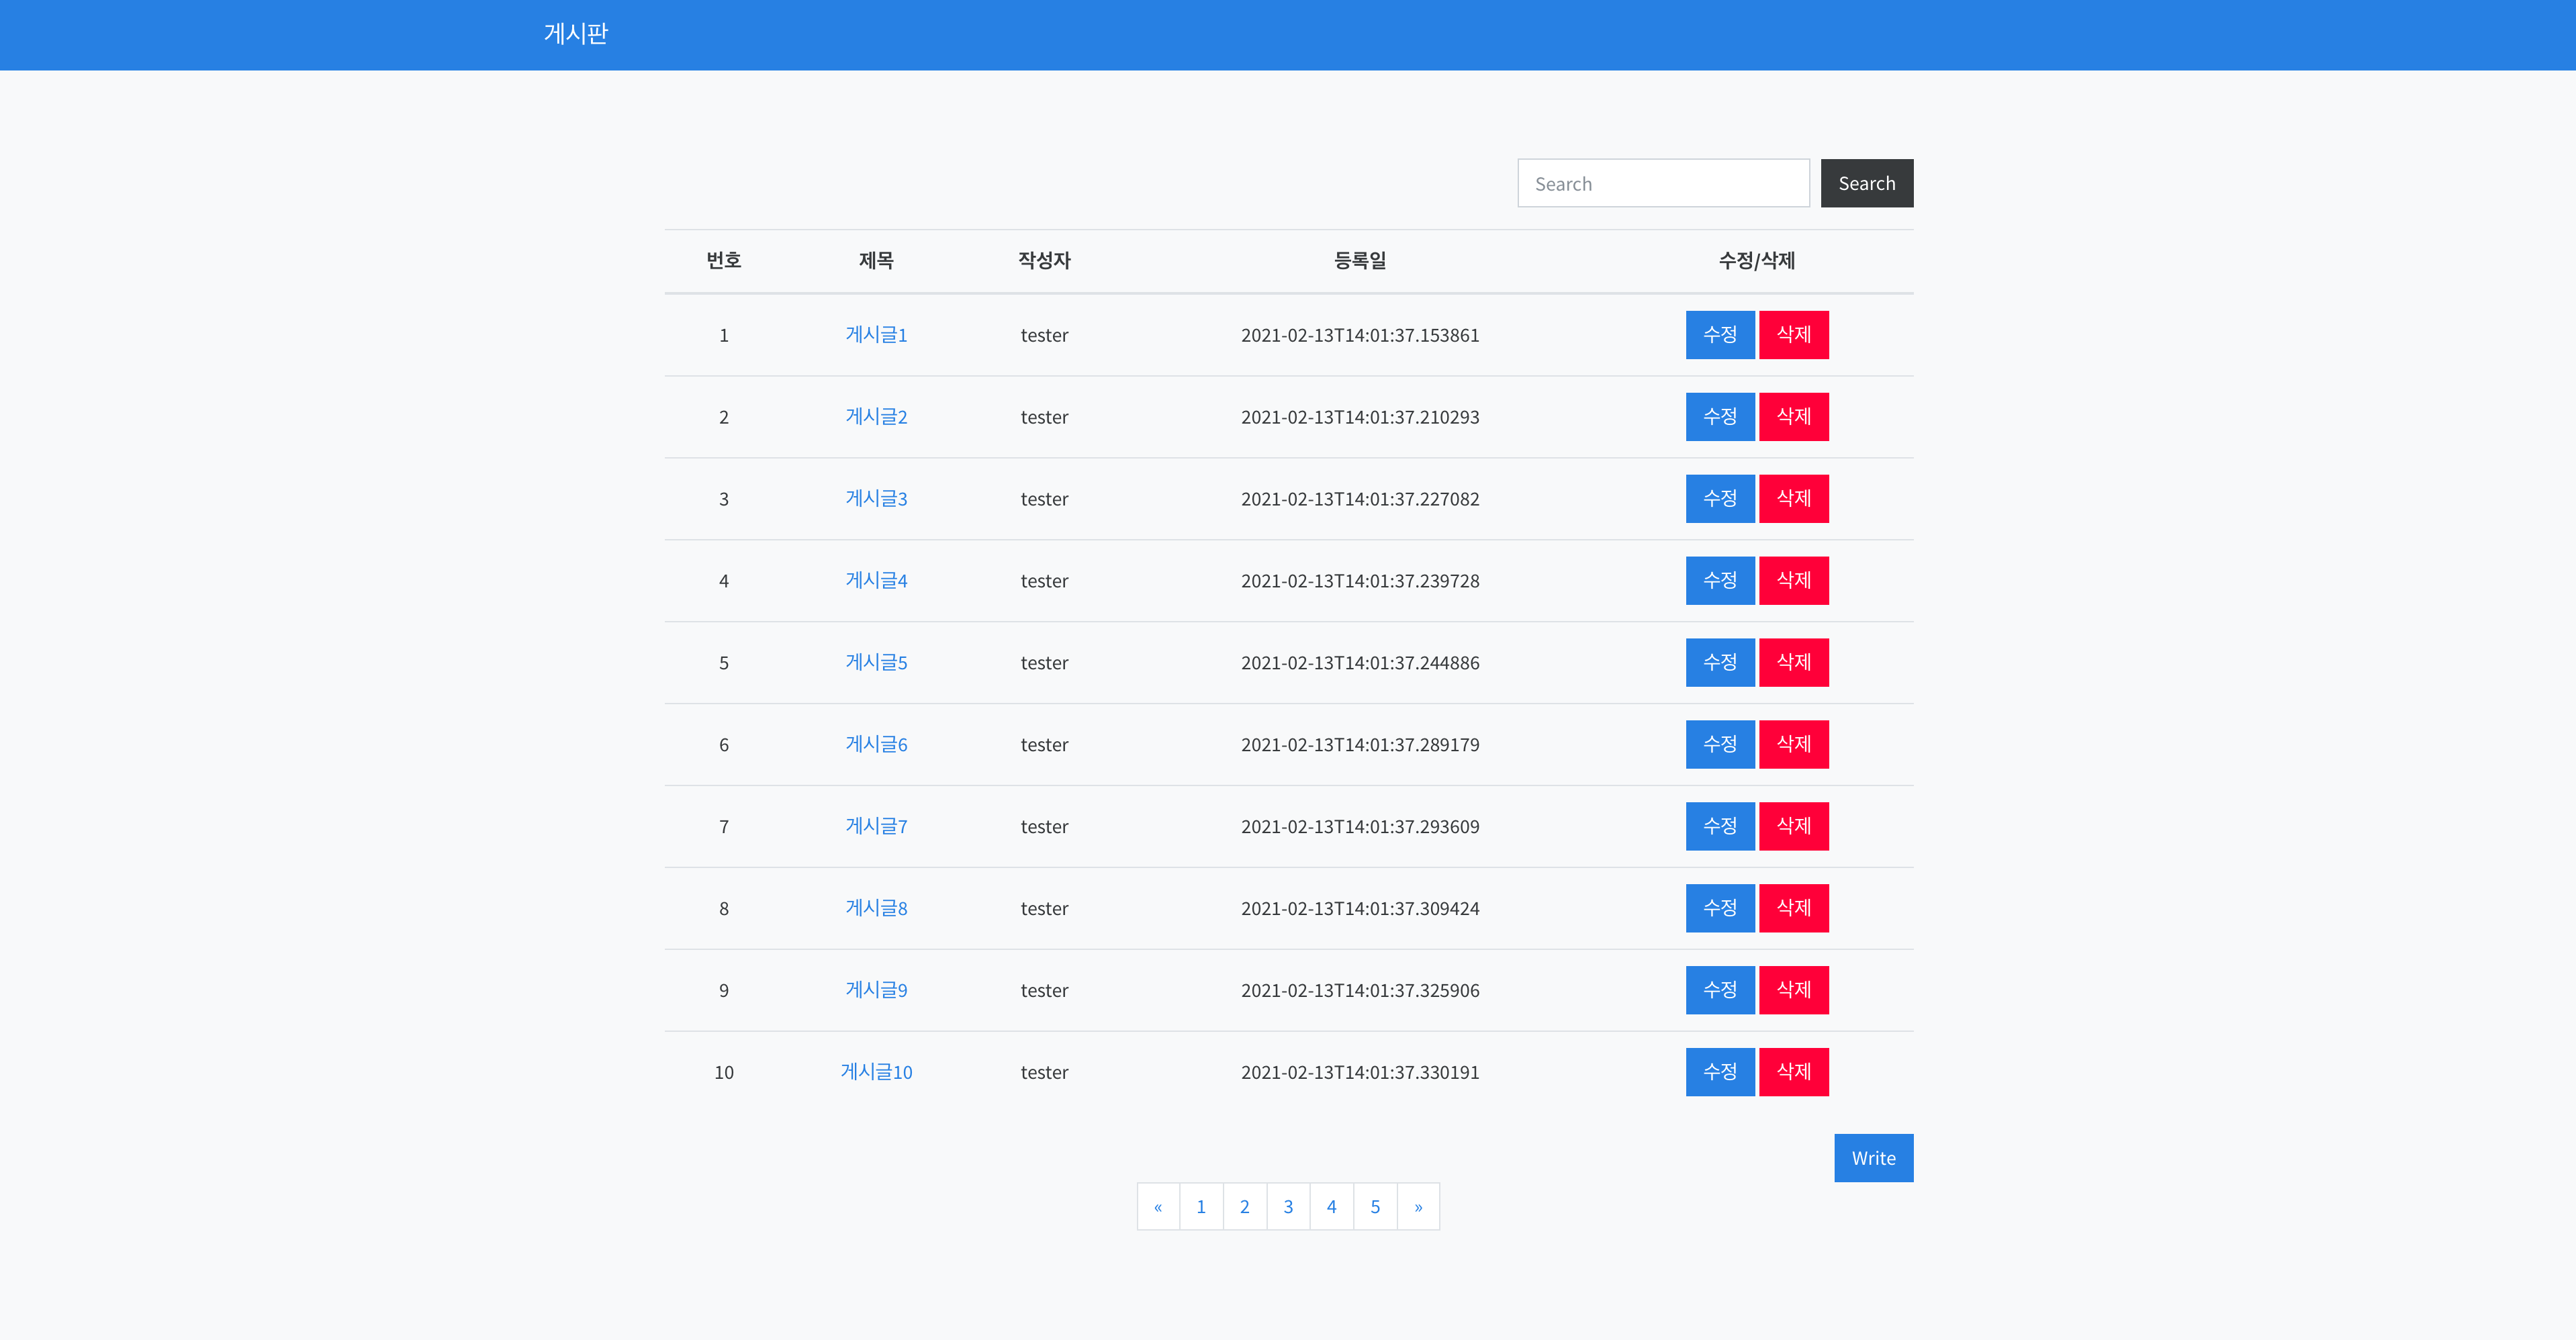Jump to page 3 in pagination
The height and width of the screenshot is (1340, 2576).
(x=1288, y=1207)
